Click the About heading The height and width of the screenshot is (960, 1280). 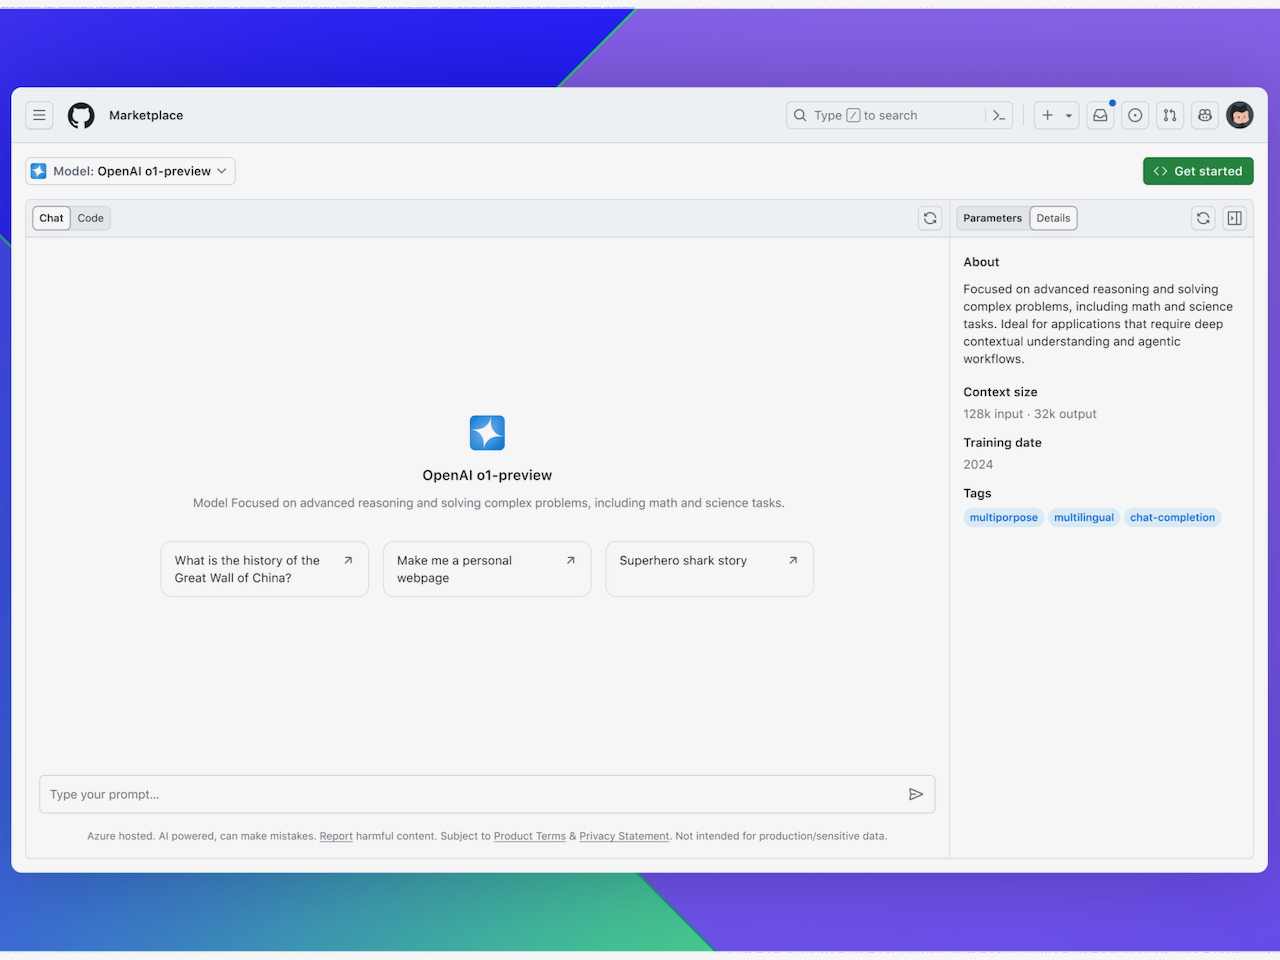pyautogui.click(x=981, y=262)
